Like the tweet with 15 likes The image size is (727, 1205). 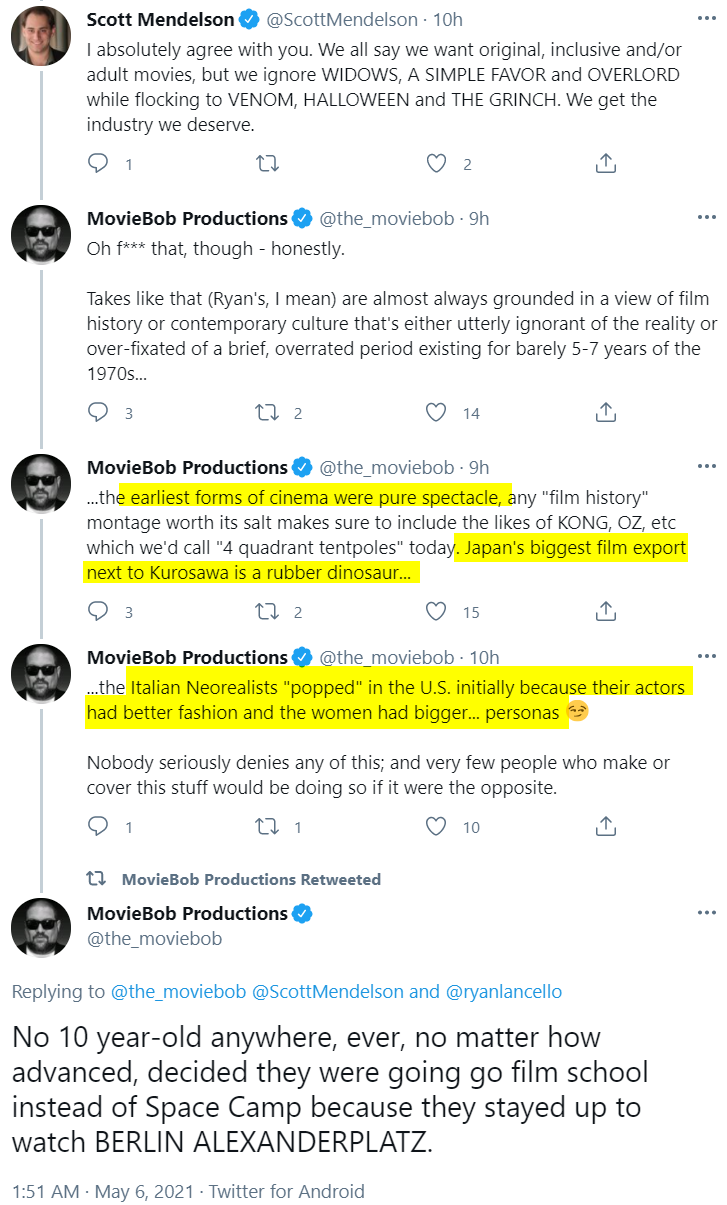436,611
